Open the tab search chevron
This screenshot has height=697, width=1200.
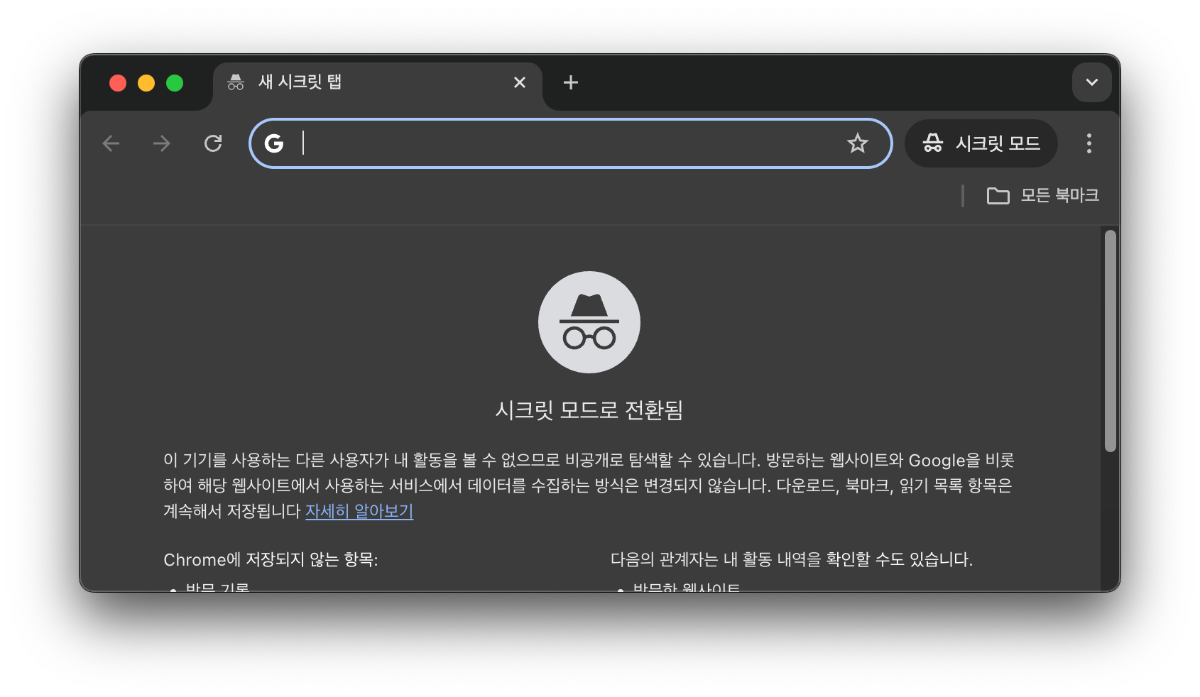[1091, 82]
